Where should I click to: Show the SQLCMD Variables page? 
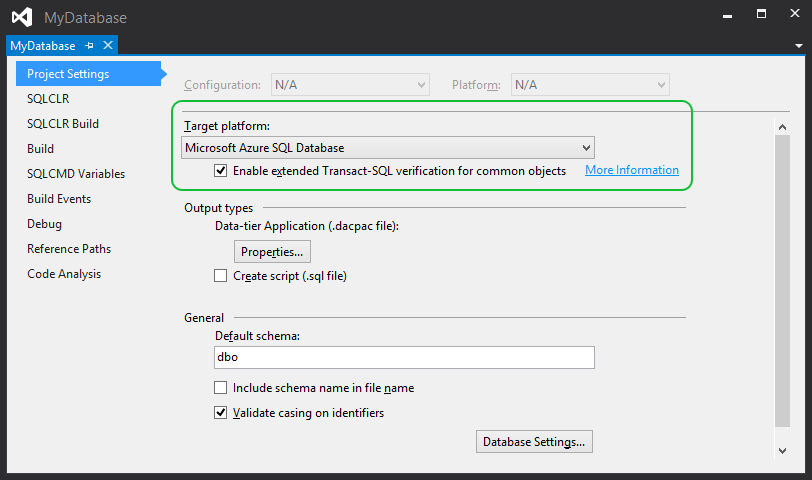[x=76, y=173]
